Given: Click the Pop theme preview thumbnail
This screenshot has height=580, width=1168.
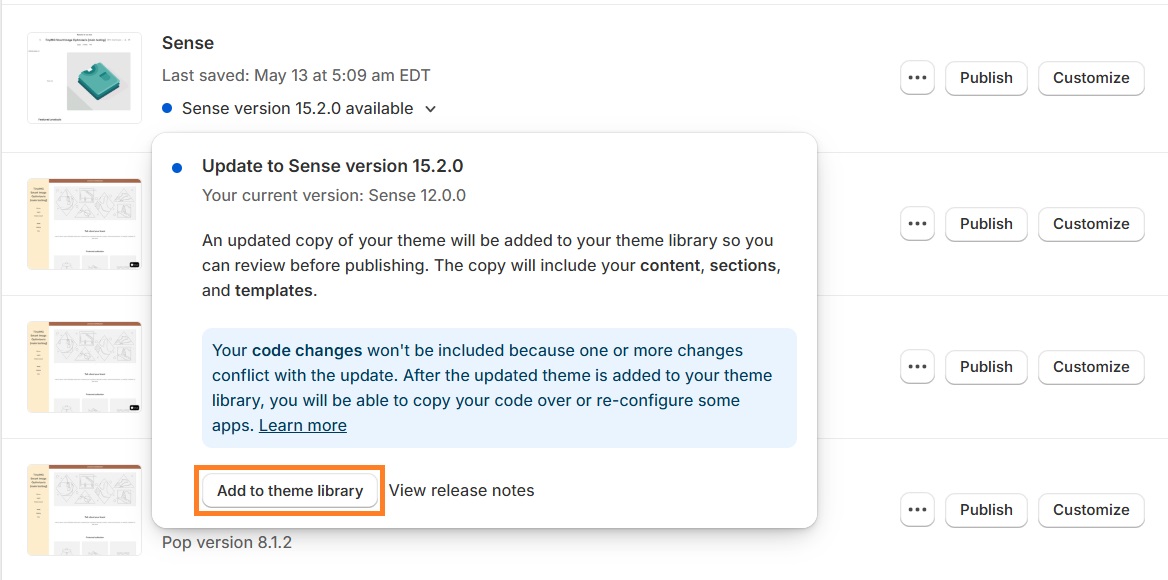Looking at the screenshot, I should click(84, 510).
